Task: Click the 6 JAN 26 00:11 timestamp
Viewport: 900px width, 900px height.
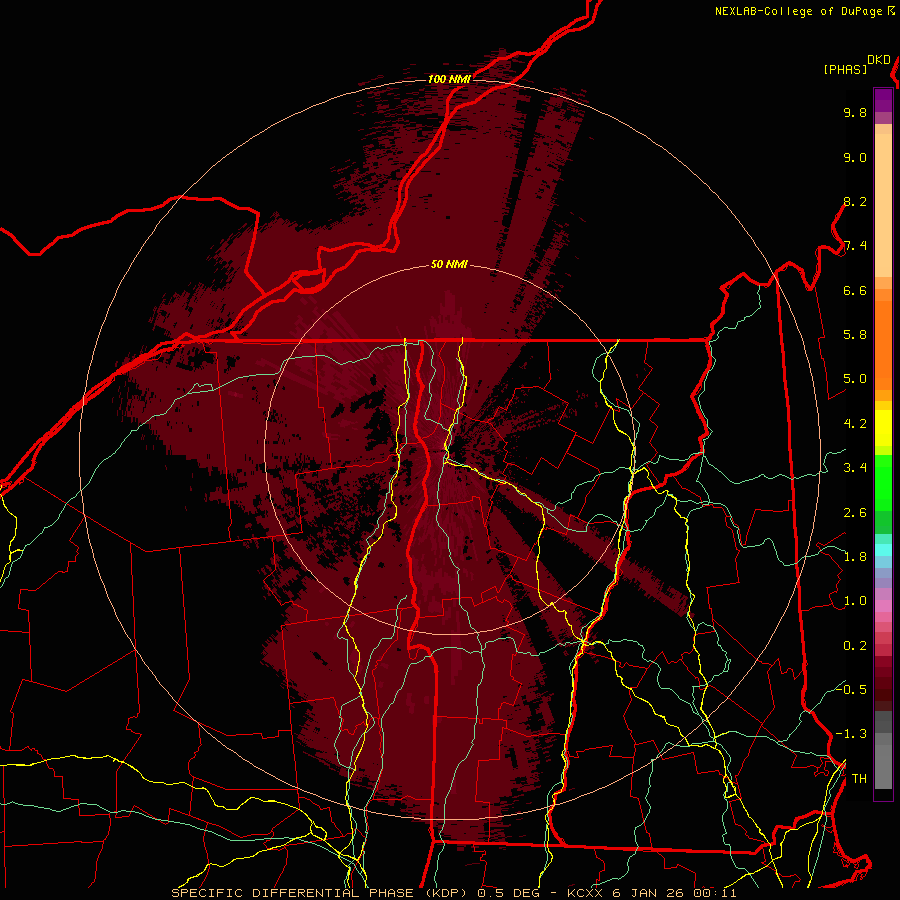Action: click(x=674, y=893)
